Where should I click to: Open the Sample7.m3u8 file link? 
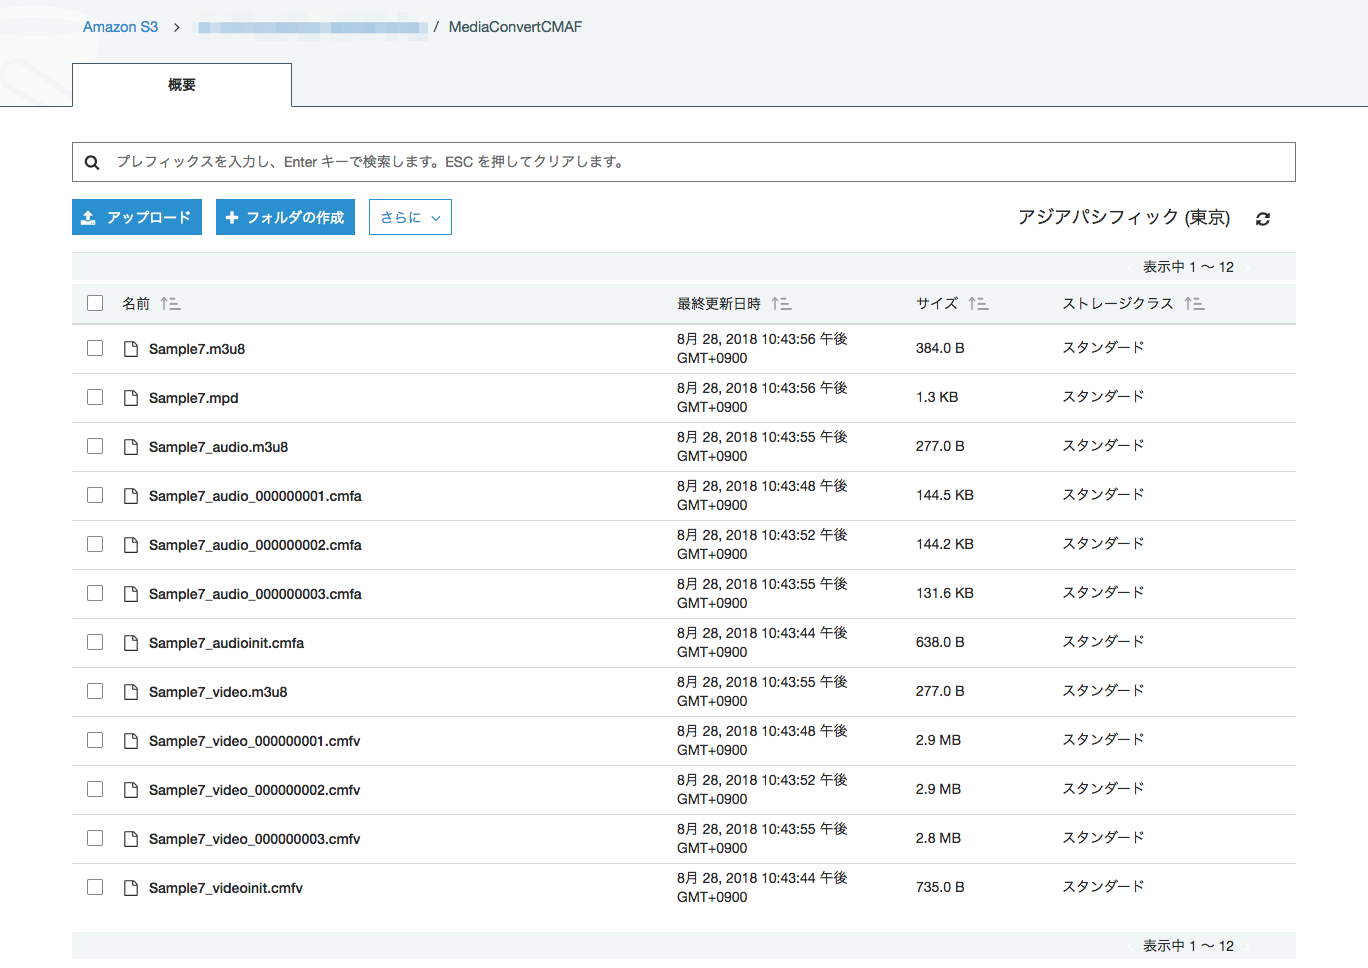tap(197, 348)
